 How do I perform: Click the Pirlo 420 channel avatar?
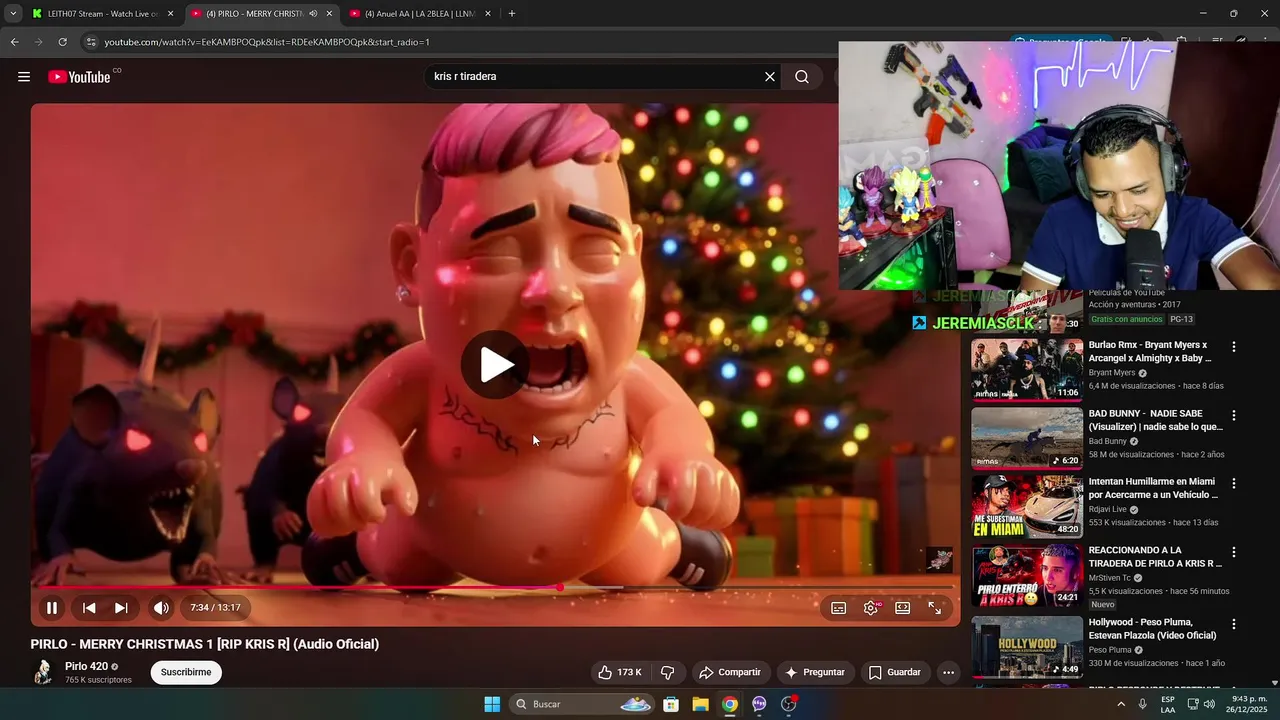pyautogui.click(x=43, y=672)
